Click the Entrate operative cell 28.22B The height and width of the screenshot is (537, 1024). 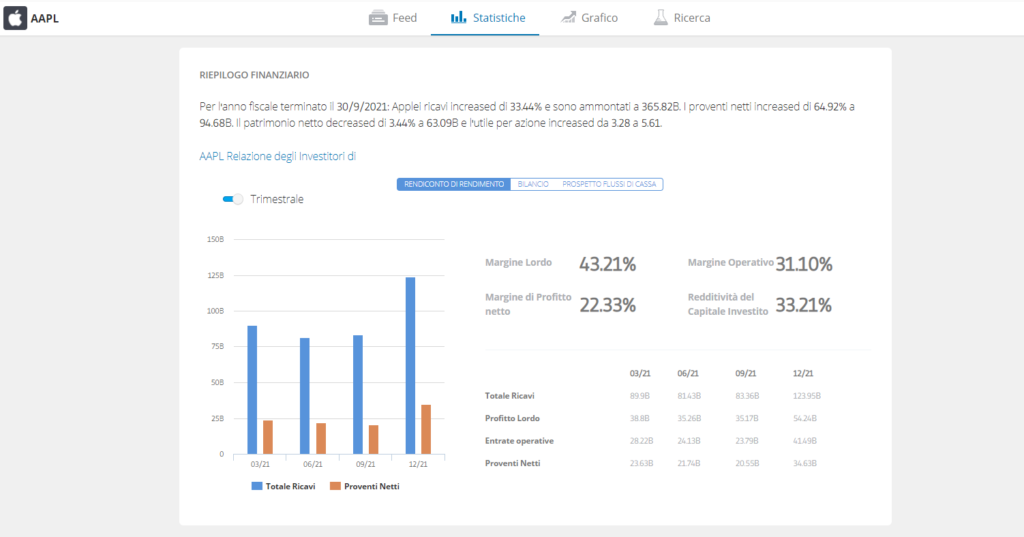[641, 441]
